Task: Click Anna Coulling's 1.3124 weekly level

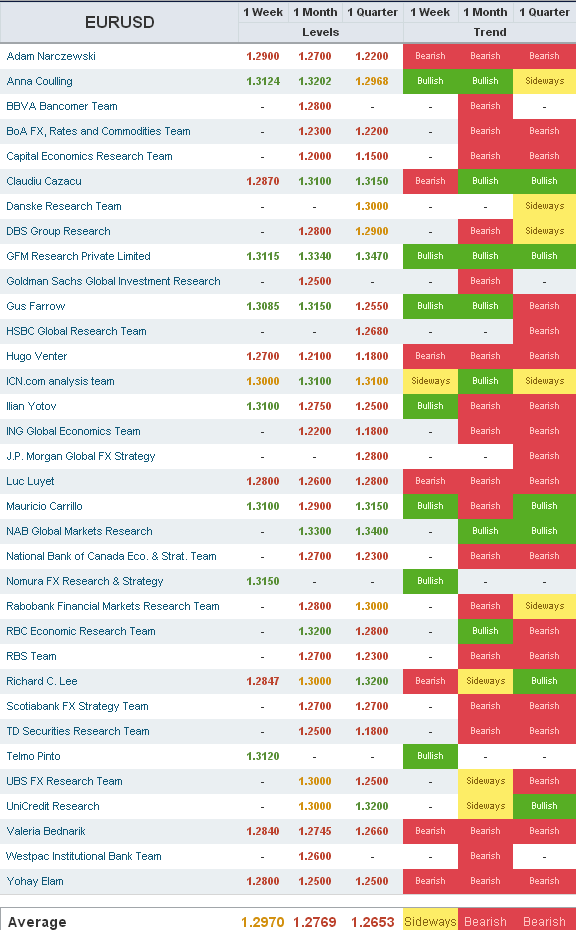Action: (x=263, y=81)
